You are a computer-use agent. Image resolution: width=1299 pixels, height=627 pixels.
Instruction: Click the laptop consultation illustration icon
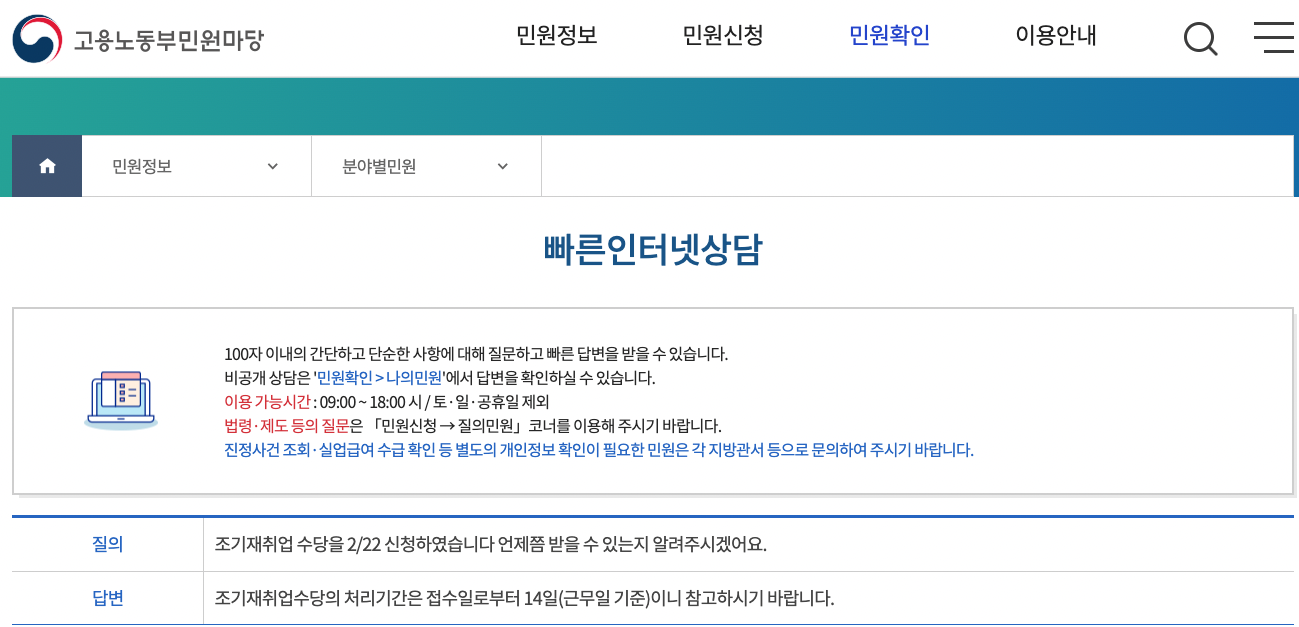click(x=120, y=399)
